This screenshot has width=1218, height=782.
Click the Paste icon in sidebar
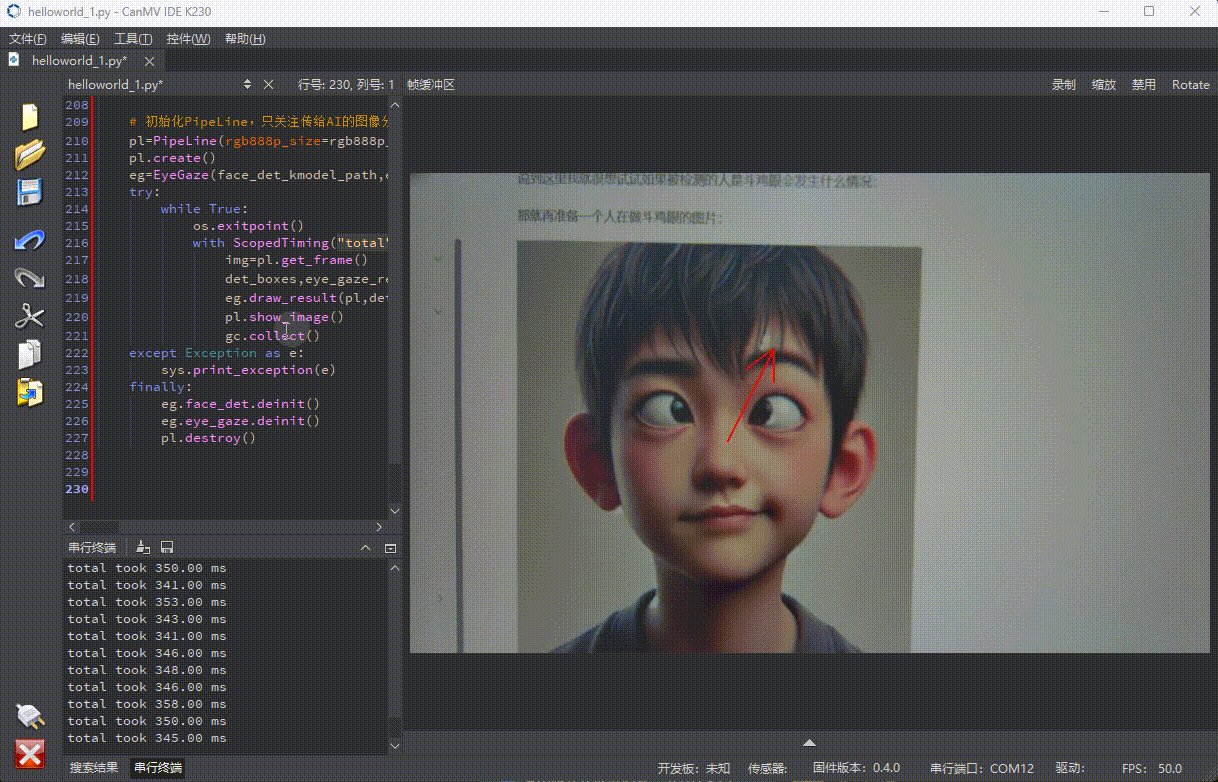click(x=30, y=392)
